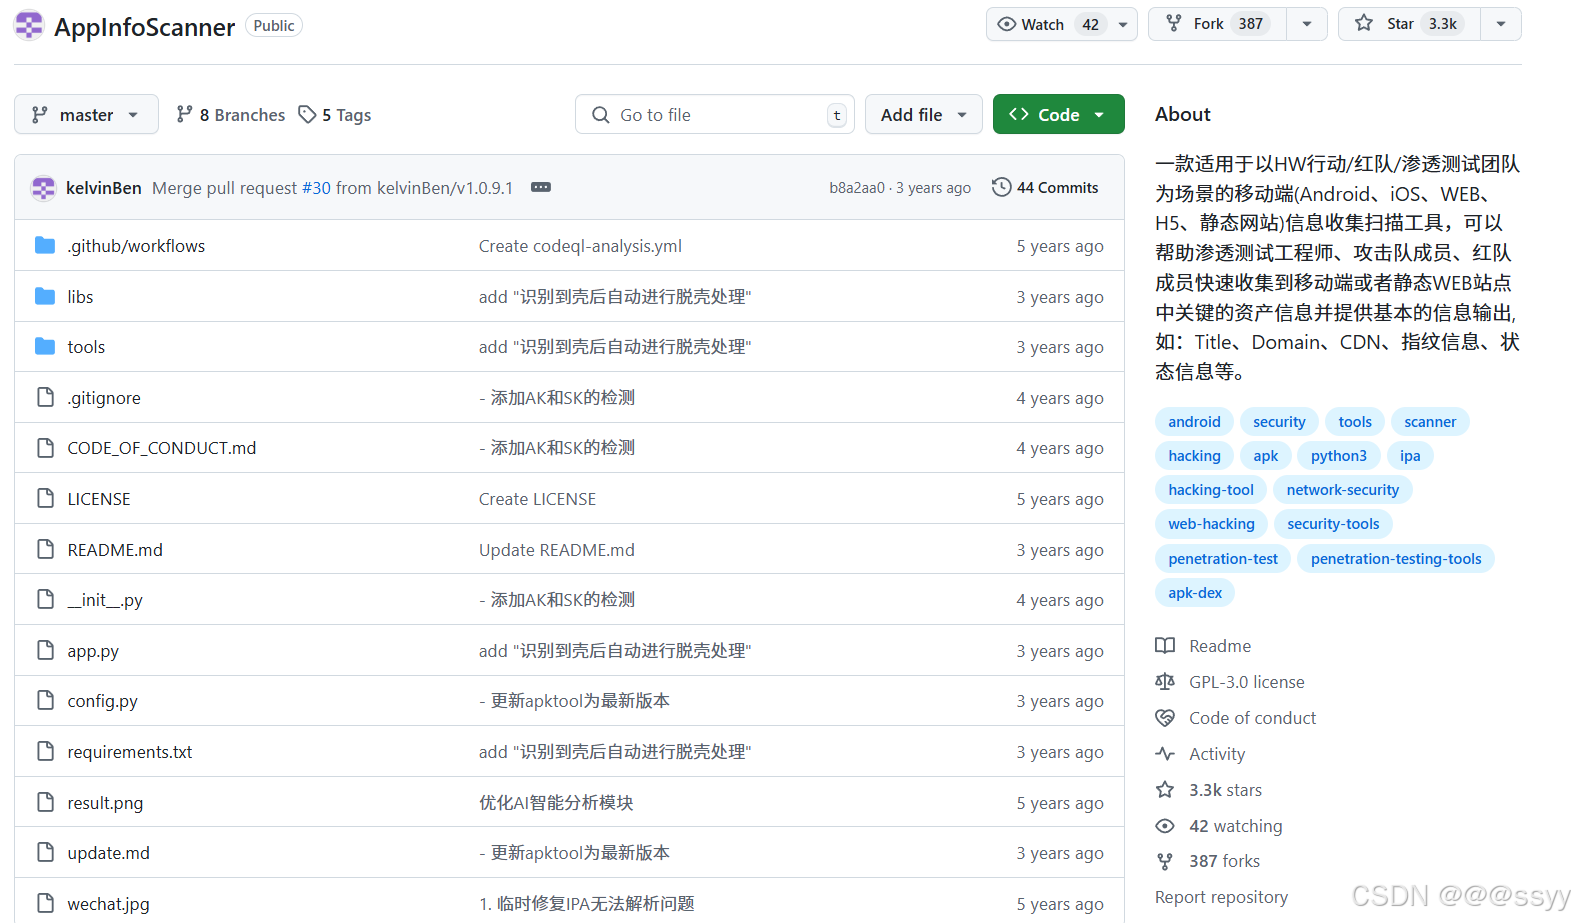The width and height of the screenshot is (1575, 923).
Task: Open the penetration-testing-tools topic tag
Action: pyautogui.click(x=1396, y=559)
